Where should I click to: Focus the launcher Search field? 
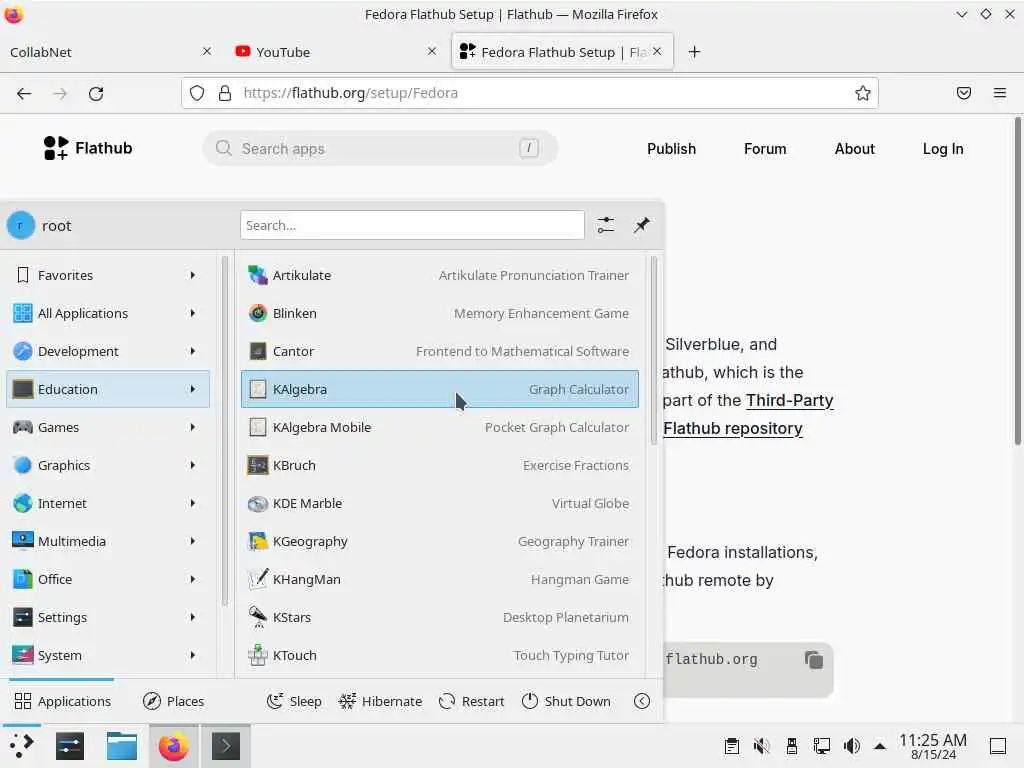[x=412, y=225]
